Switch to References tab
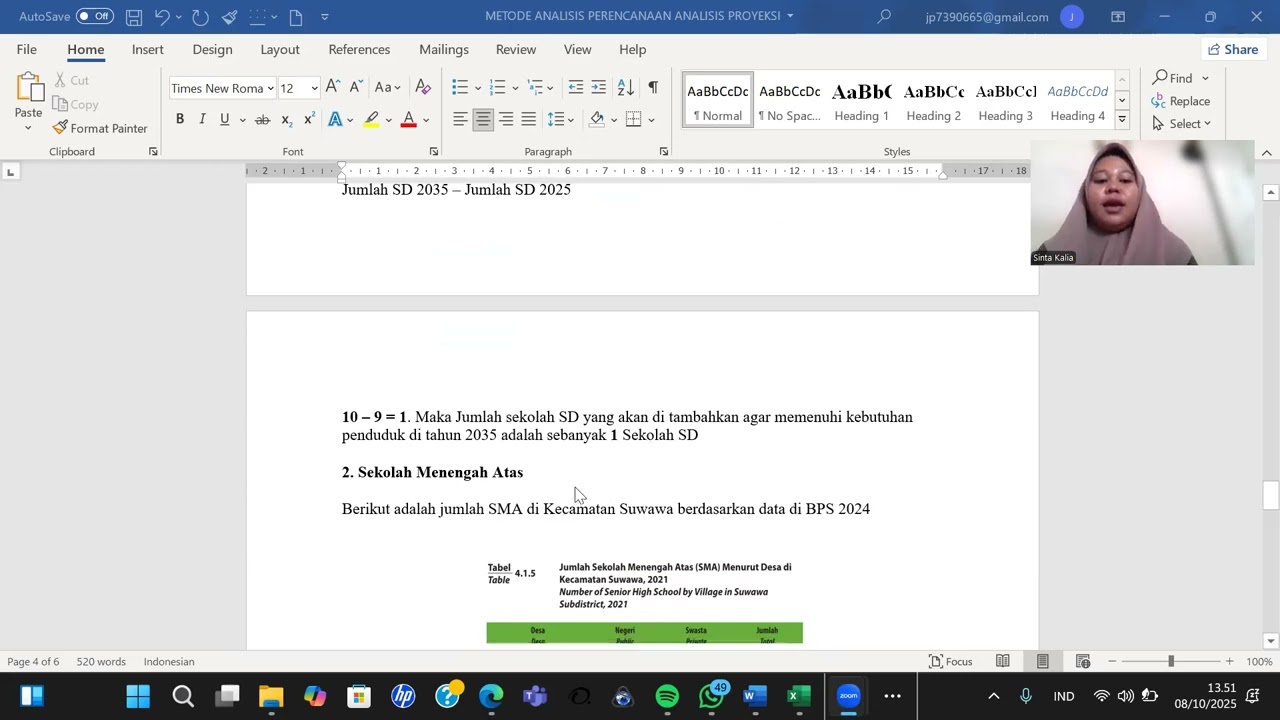 (359, 49)
